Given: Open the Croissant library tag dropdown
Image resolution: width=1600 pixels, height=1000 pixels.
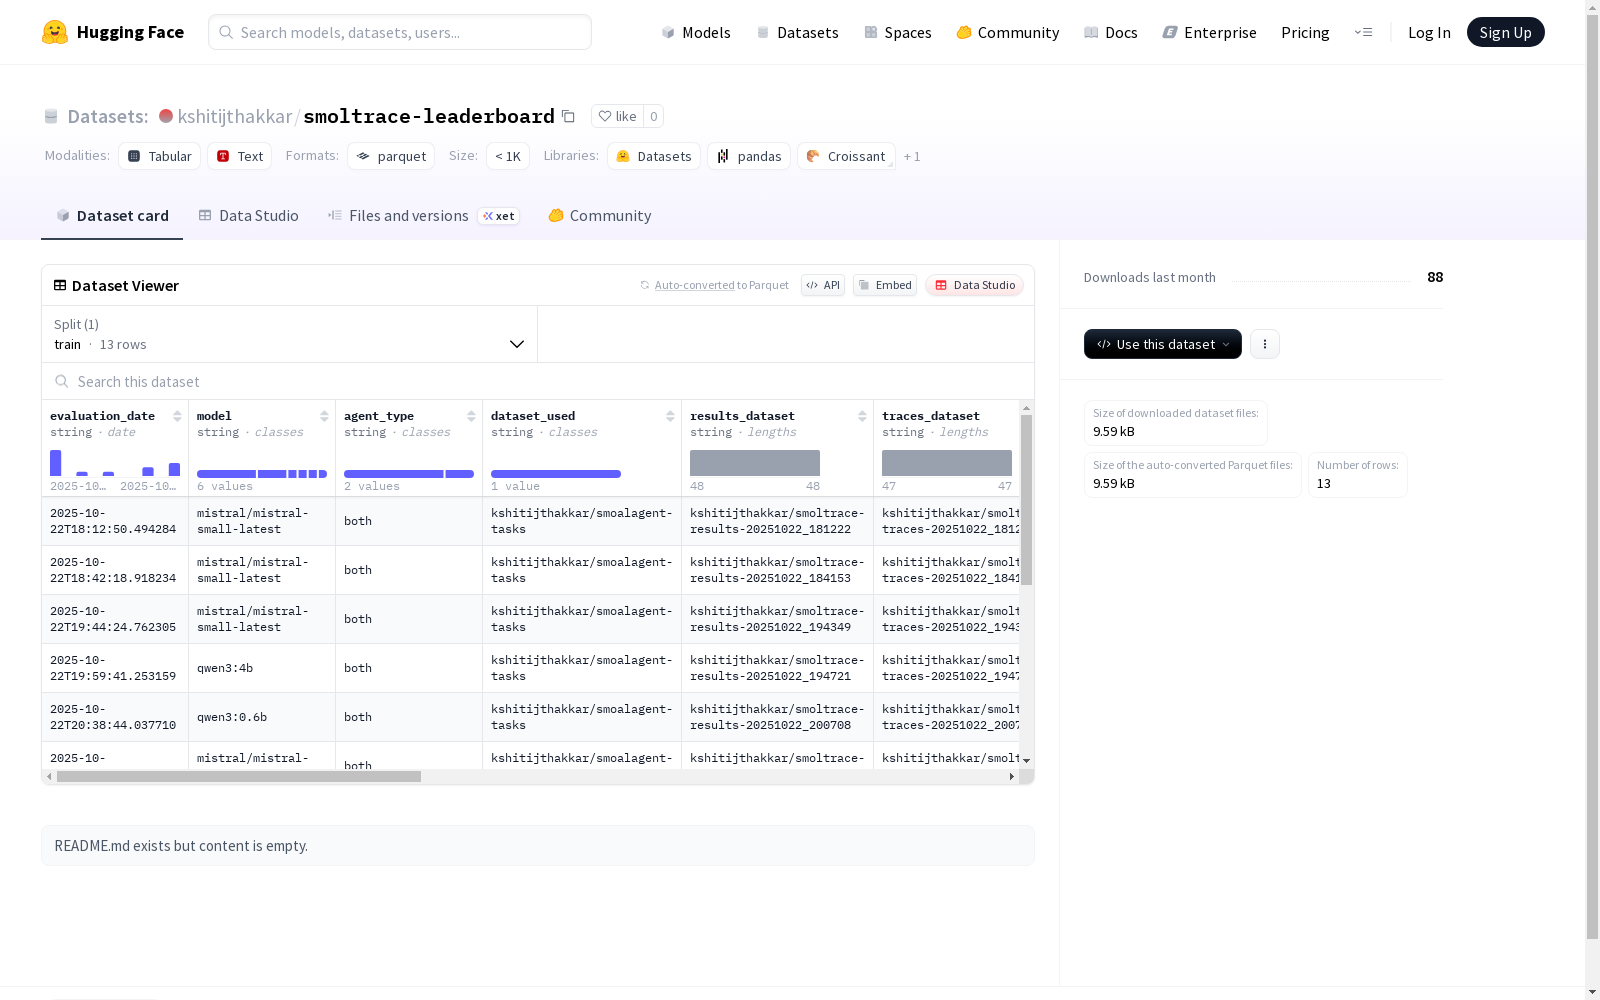Looking at the screenshot, I should pos(846,156).
